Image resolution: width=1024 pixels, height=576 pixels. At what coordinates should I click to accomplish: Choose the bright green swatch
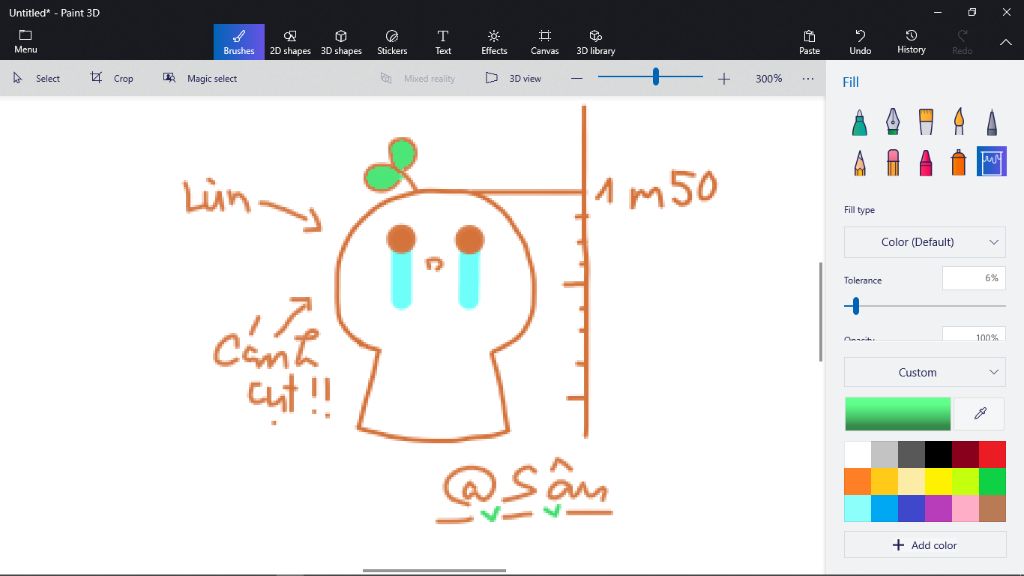[x=992, y=481]
